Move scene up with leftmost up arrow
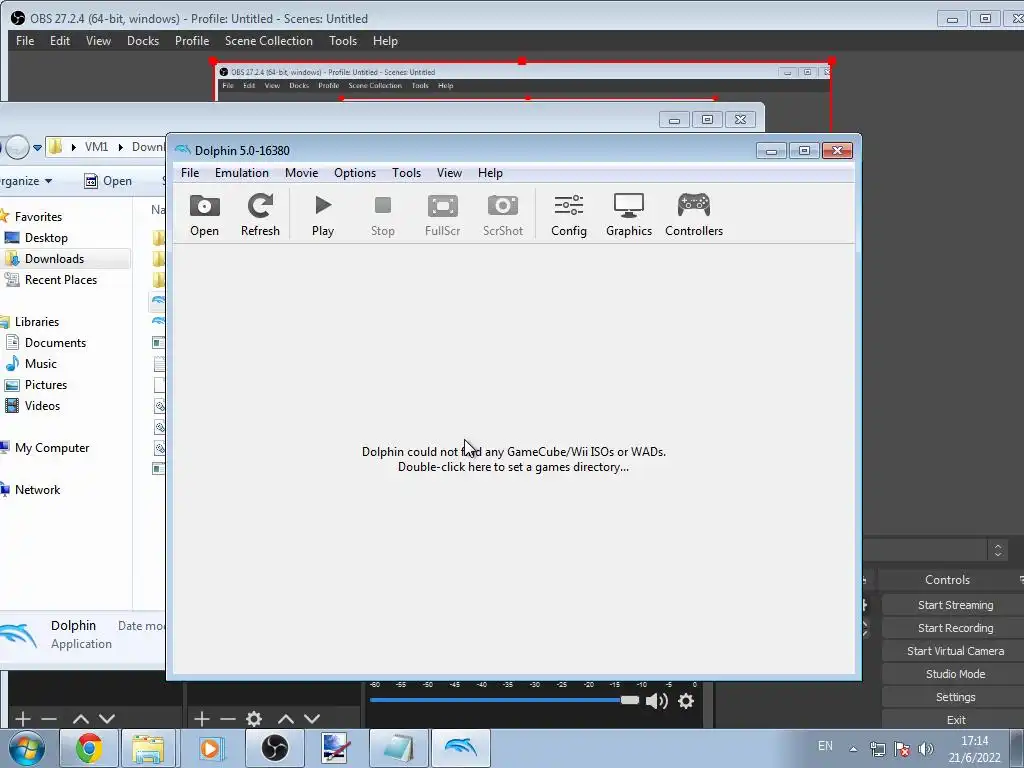The image size is (1024, 768). [x=80, y=719]
